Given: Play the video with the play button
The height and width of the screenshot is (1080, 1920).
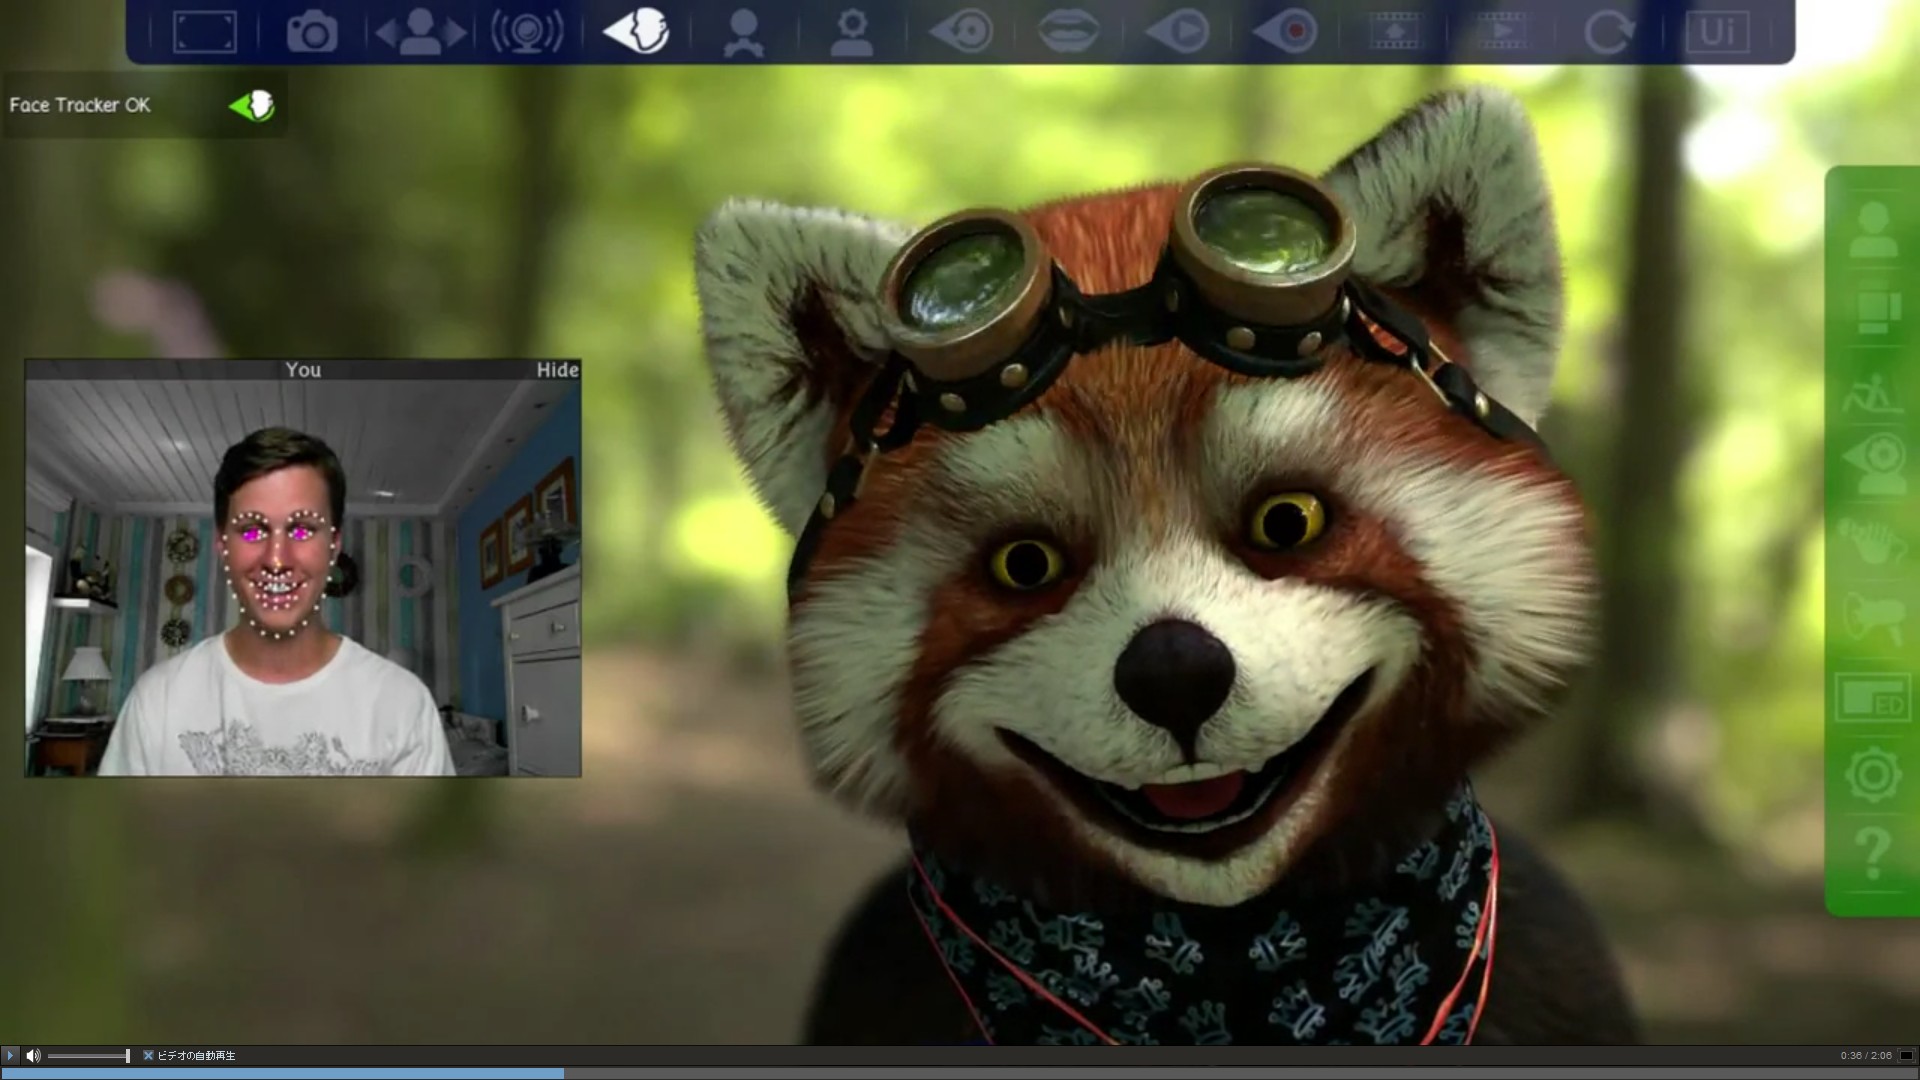Looking at the screenshot, I should pyautogui.click(x=10, y=1055).
